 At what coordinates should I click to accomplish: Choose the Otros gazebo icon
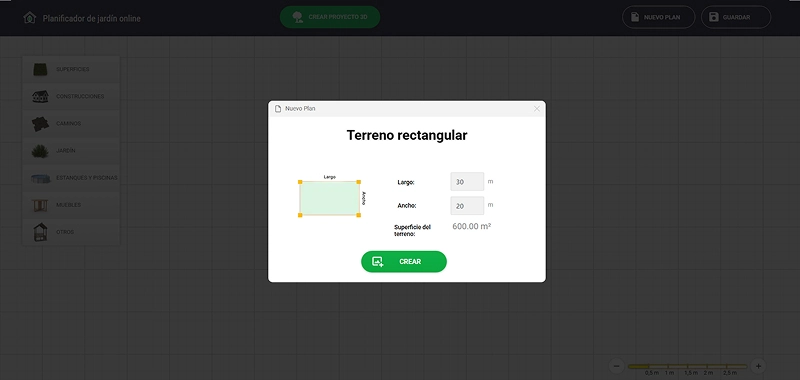[x=40, y=232]
